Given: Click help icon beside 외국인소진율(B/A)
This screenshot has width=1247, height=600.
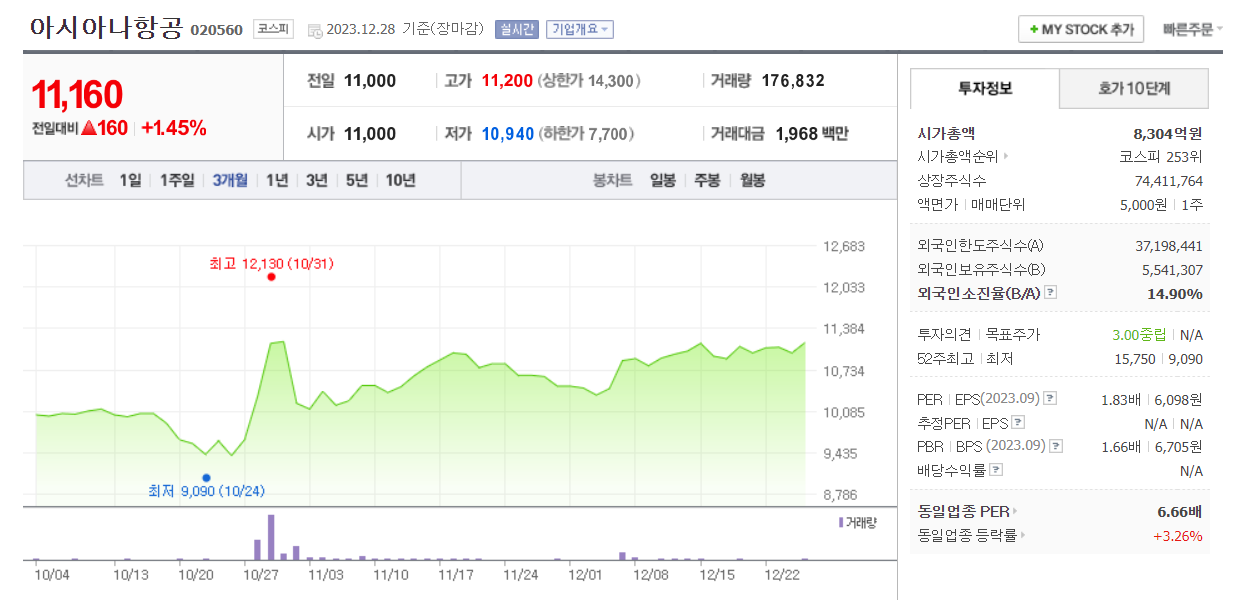Looking at the screenshot, I should click(1050, 293).
